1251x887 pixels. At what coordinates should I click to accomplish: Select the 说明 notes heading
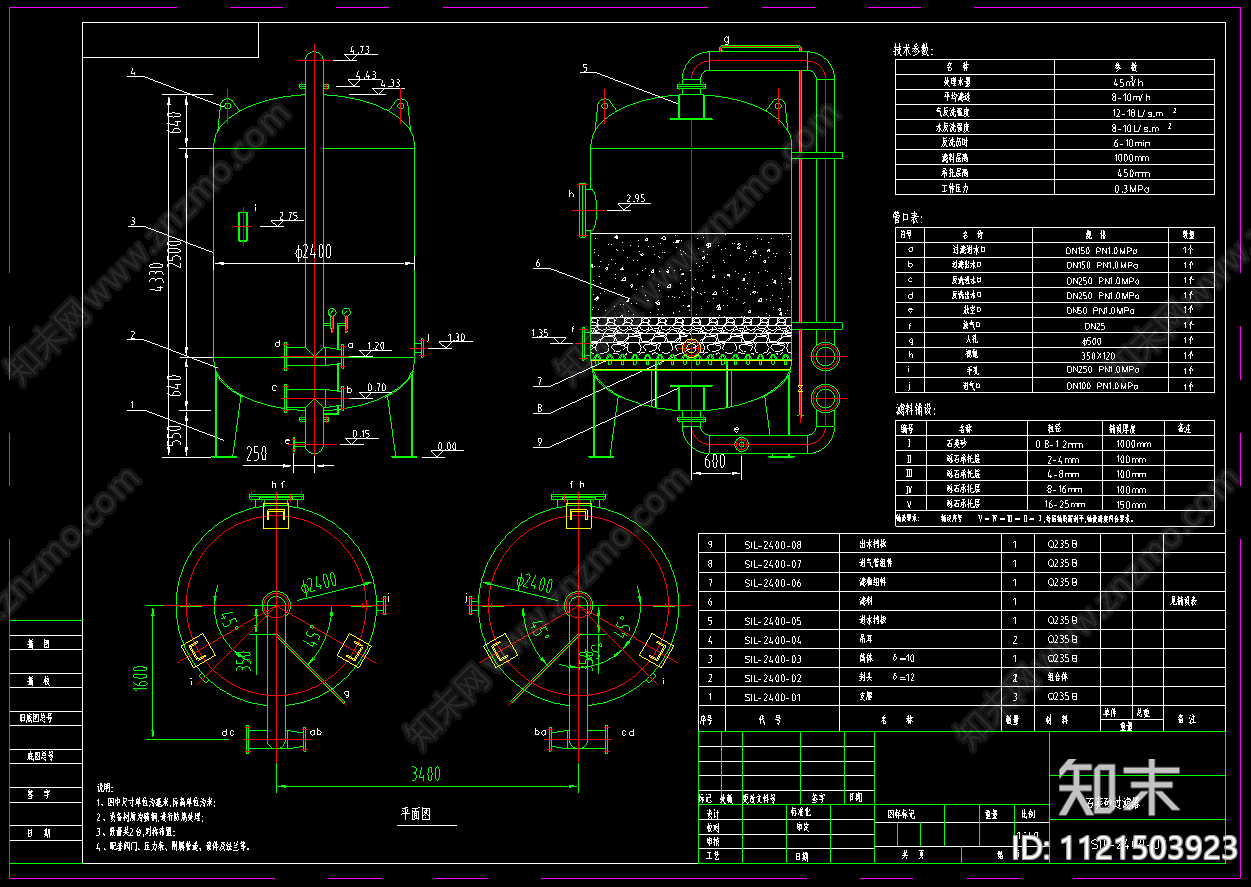(105, 787)
